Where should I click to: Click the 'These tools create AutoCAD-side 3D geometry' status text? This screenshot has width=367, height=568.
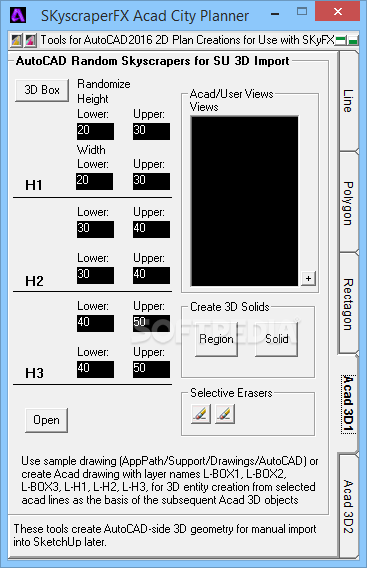pos(165,535)
